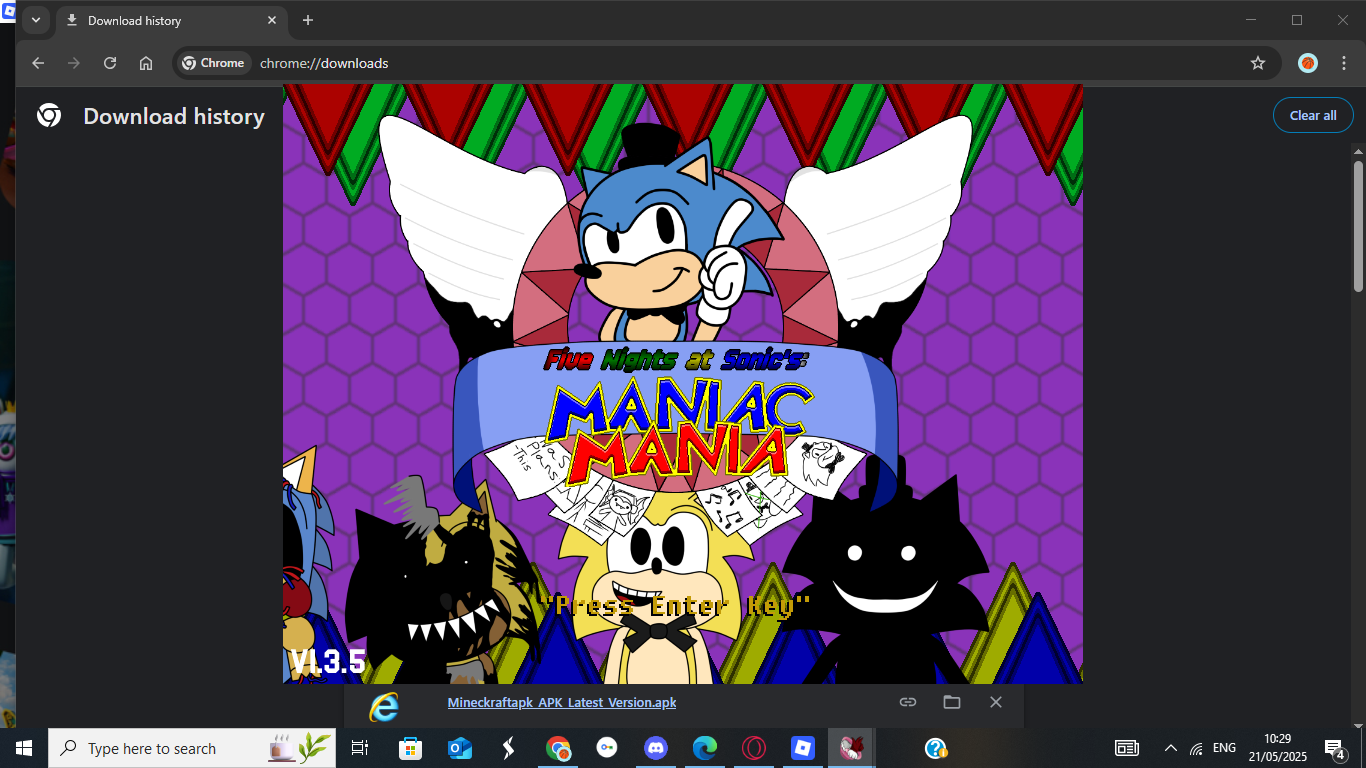Click the Clear all button
The height and width of the screenshot is (768, 1366).
pos(1313,115)
